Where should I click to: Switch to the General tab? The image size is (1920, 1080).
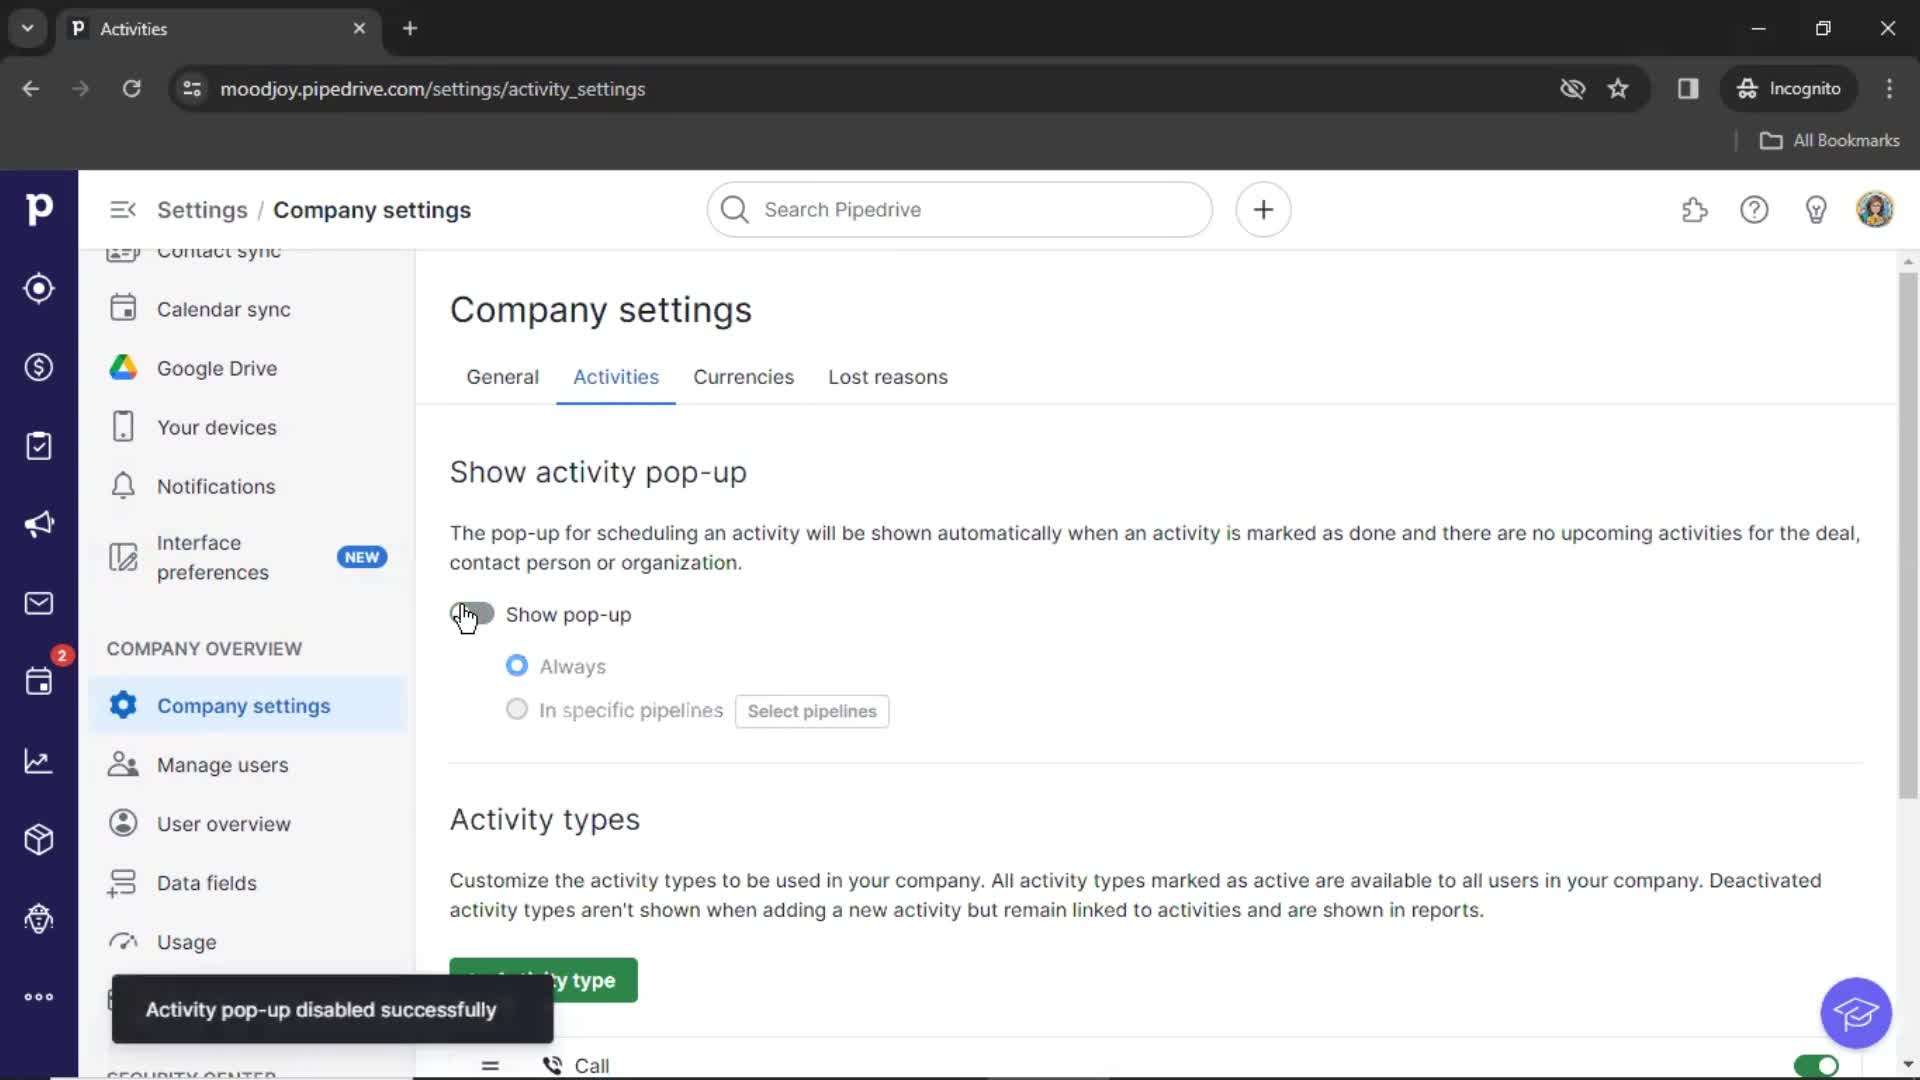pos(502,376)
